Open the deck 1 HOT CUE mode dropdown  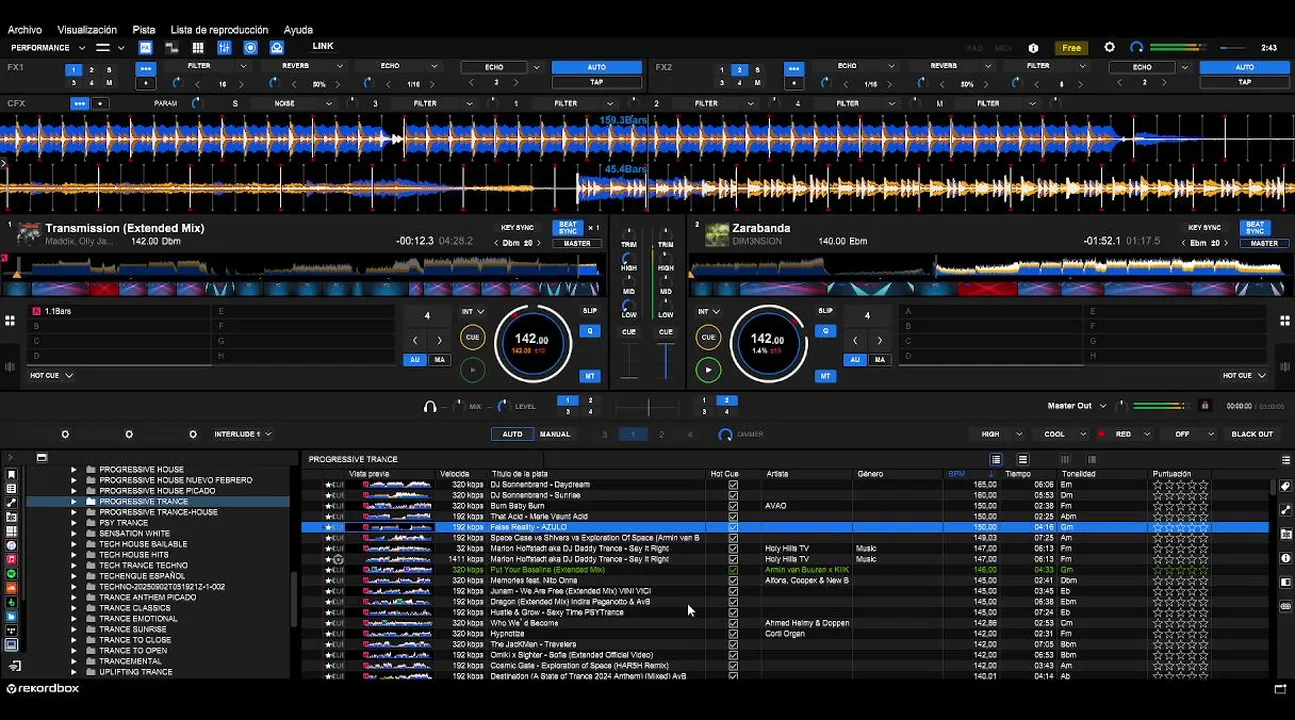[x=51, y=375]
